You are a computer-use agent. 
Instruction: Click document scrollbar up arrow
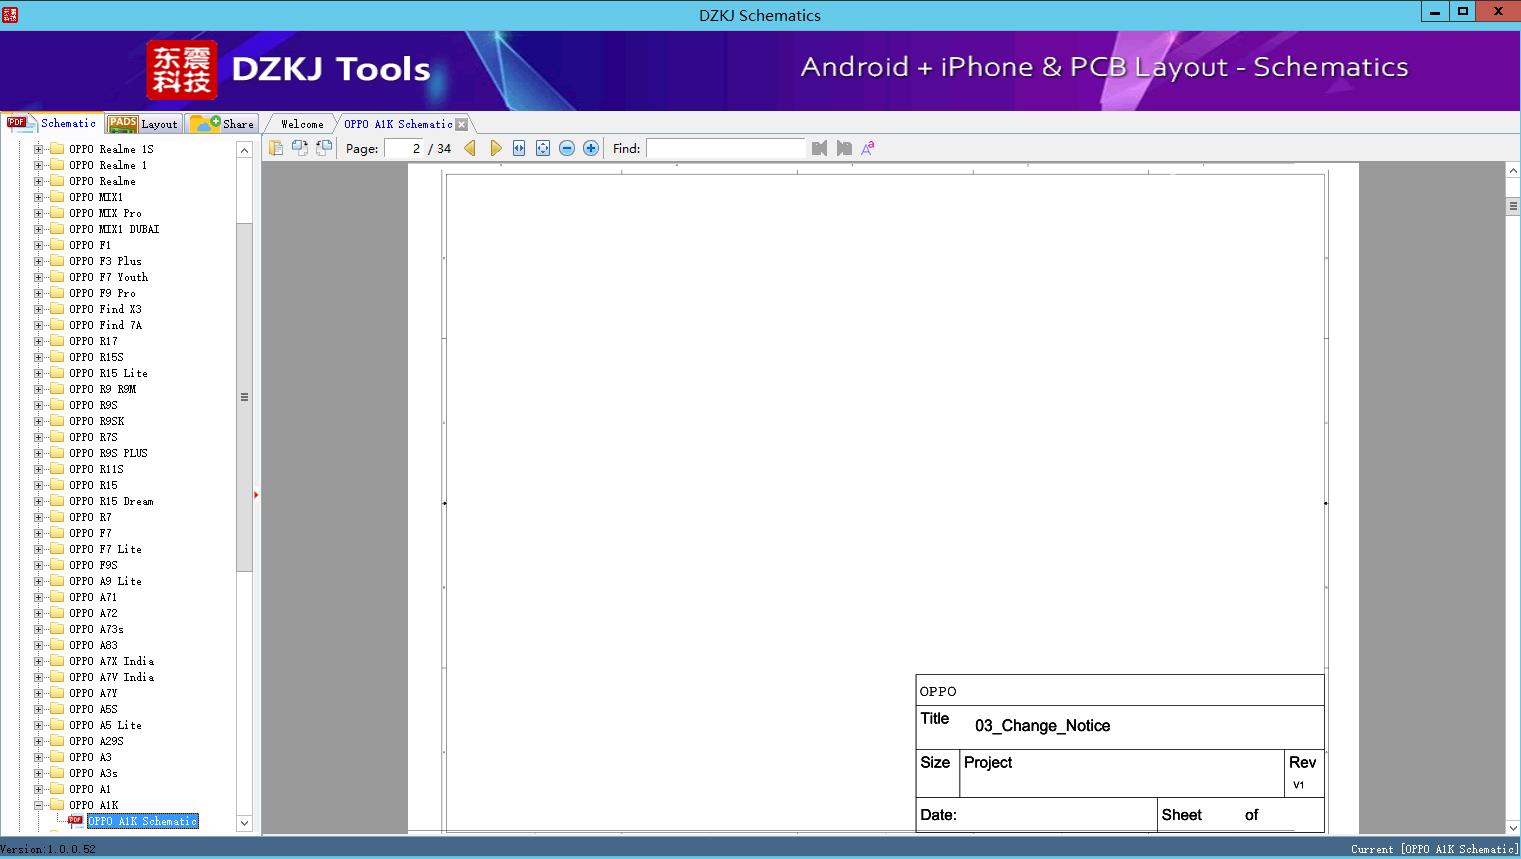(x=1513, y=171)
